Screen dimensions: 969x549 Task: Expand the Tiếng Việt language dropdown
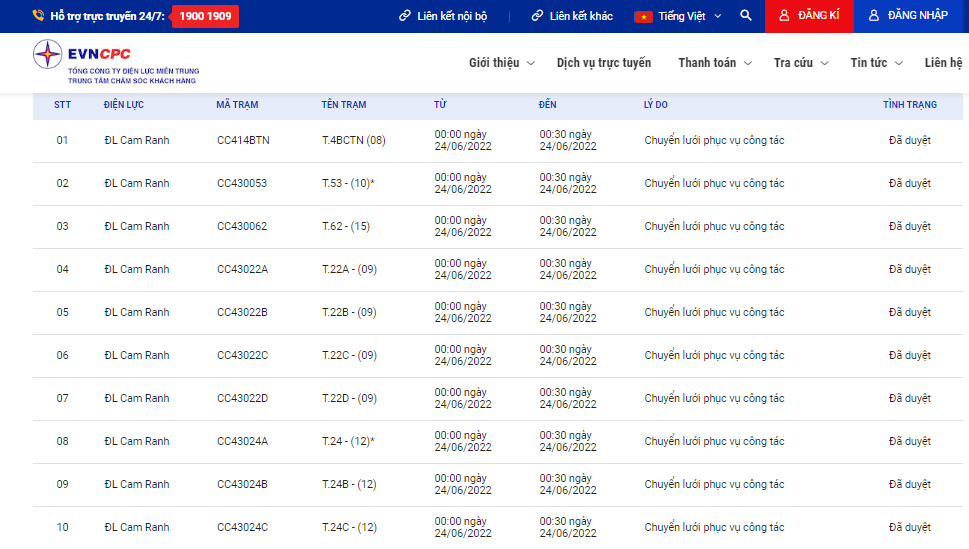point(681,16)
